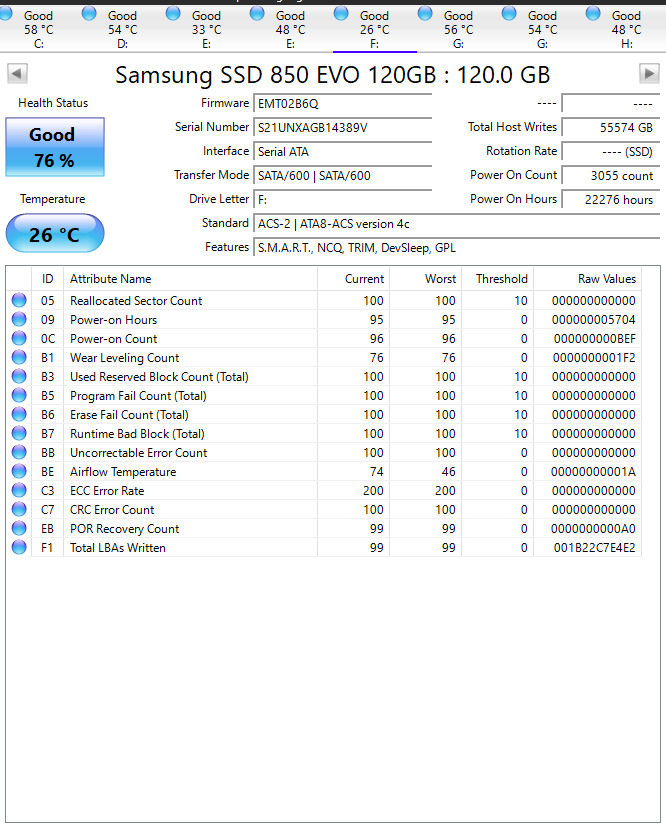Select the Wear Leveling Count attribute name
Image resolution: width=666 pixels, height=827 pixels.
point(124,358)
